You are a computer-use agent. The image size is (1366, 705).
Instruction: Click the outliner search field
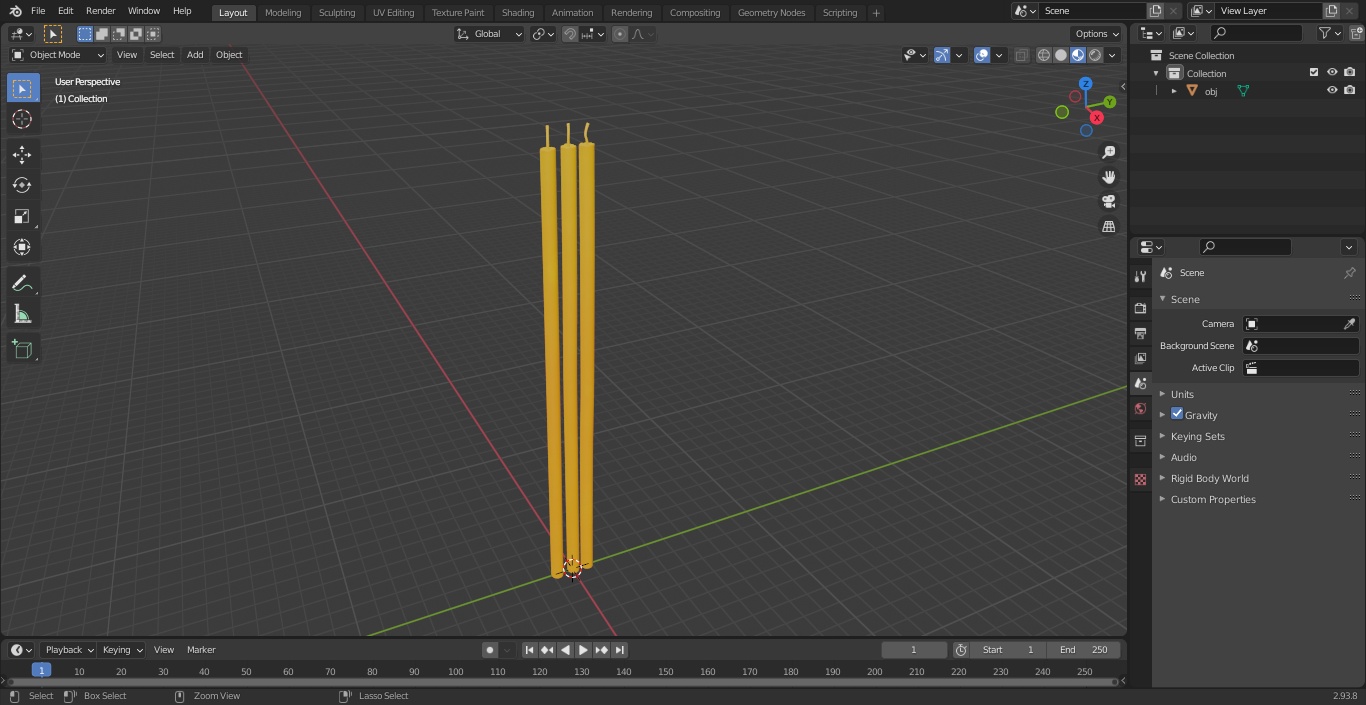point(1257,33)
